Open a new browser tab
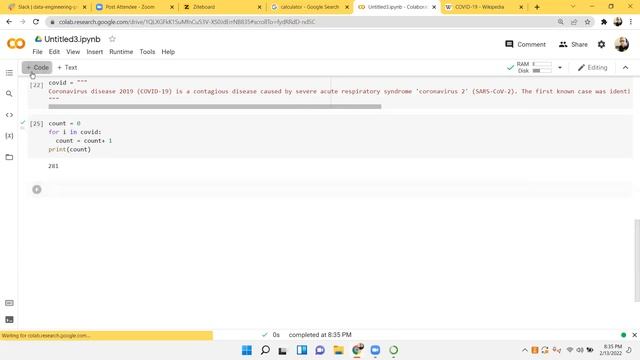The width and height of the screenshot is (640, 360). click(x=537, y=7)
